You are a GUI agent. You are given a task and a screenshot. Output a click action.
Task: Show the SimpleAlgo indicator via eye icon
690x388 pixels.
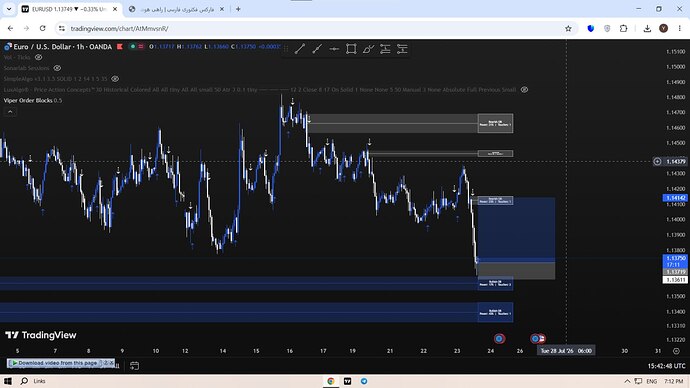pyautogui.click(x=115, y=79)
